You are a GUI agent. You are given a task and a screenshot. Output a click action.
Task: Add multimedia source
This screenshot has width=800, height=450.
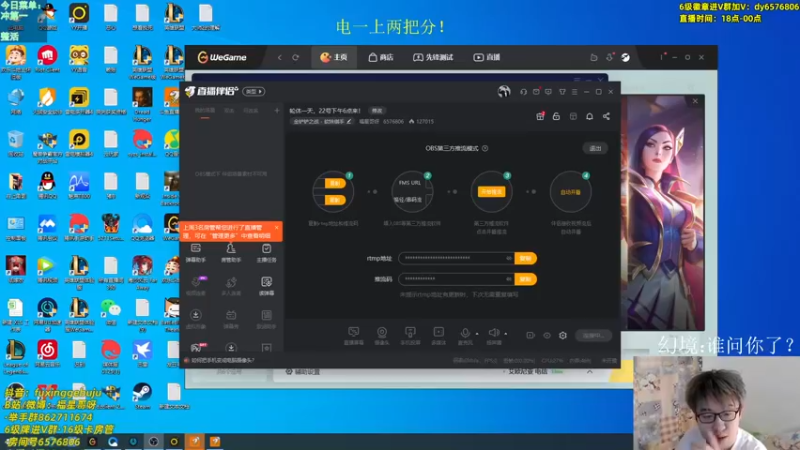click(438, 336)
